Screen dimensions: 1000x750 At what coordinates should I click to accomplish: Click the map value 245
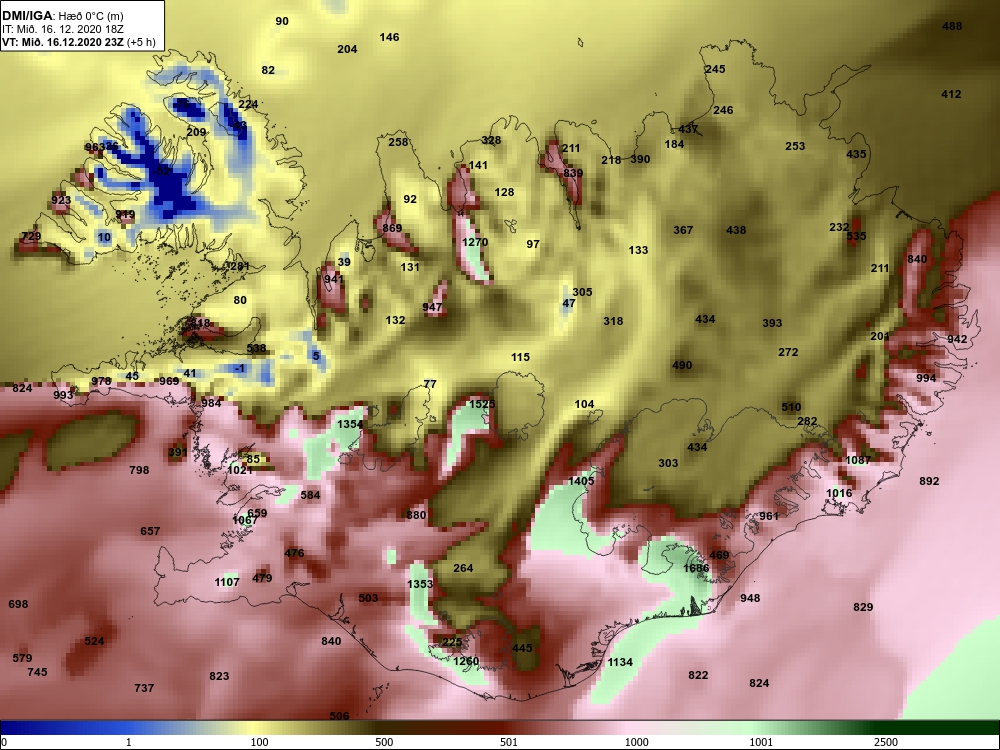715,69
